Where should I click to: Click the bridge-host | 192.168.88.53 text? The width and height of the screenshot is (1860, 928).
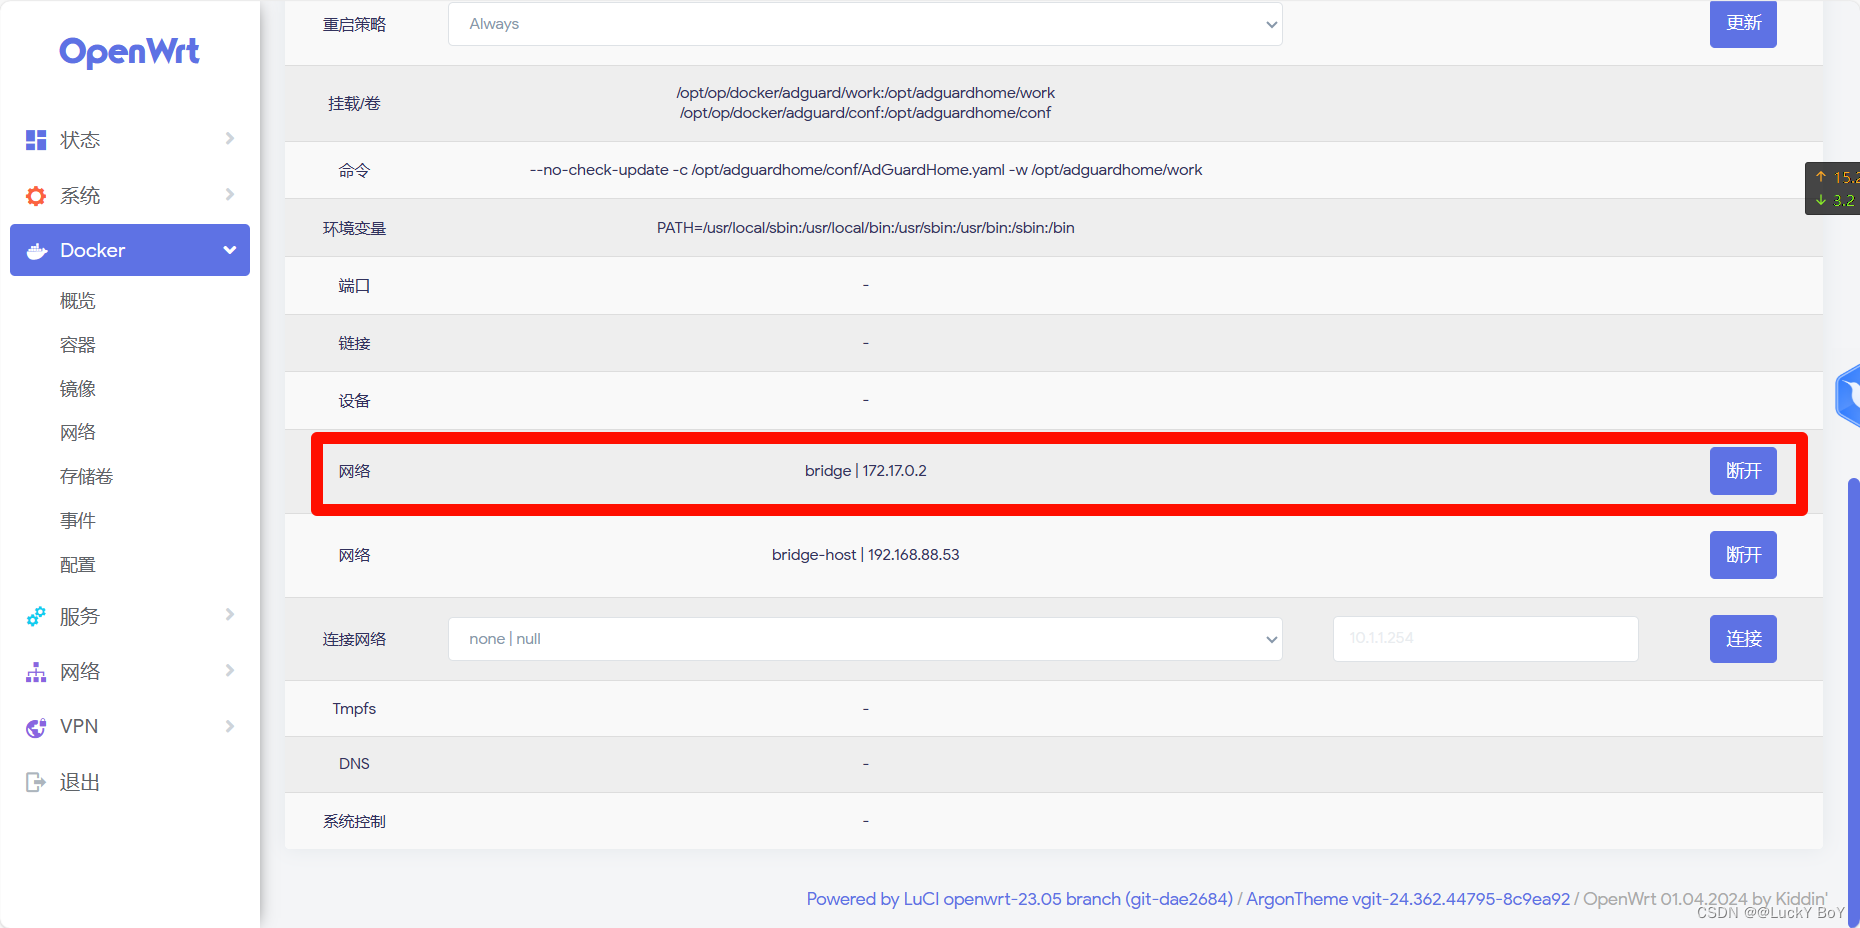[x=866, y=555]
